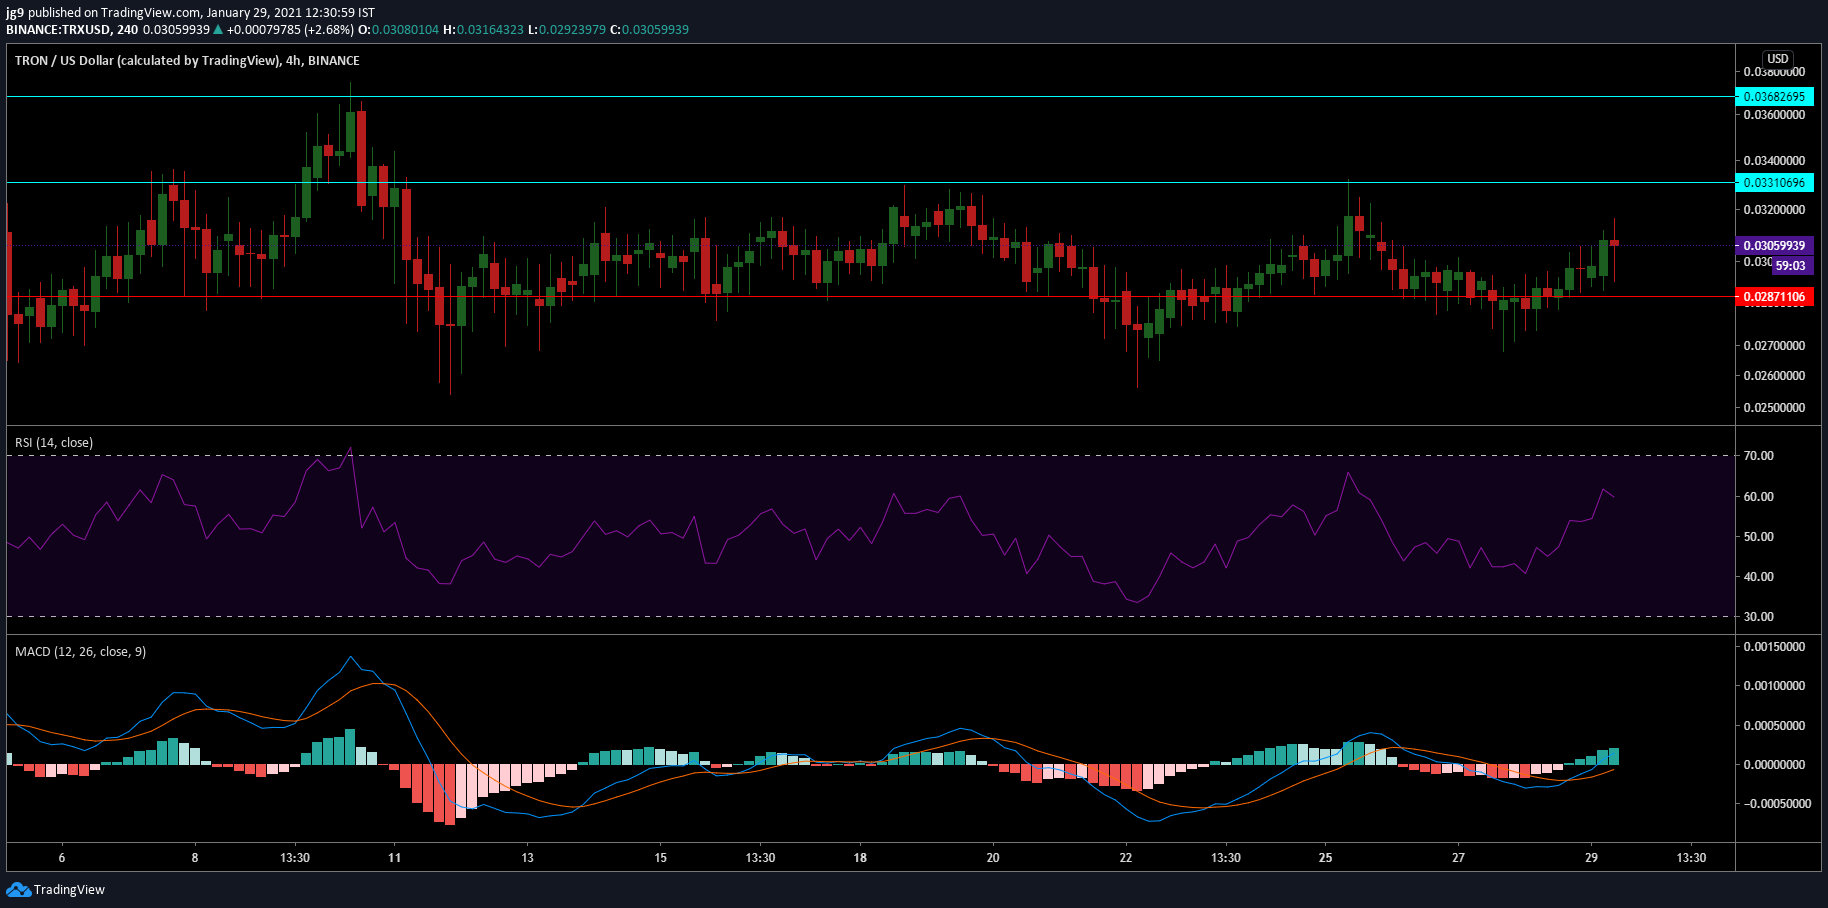
Task: Click the MACD (12, 26, close, 9) label
Action: pos(80,652)
